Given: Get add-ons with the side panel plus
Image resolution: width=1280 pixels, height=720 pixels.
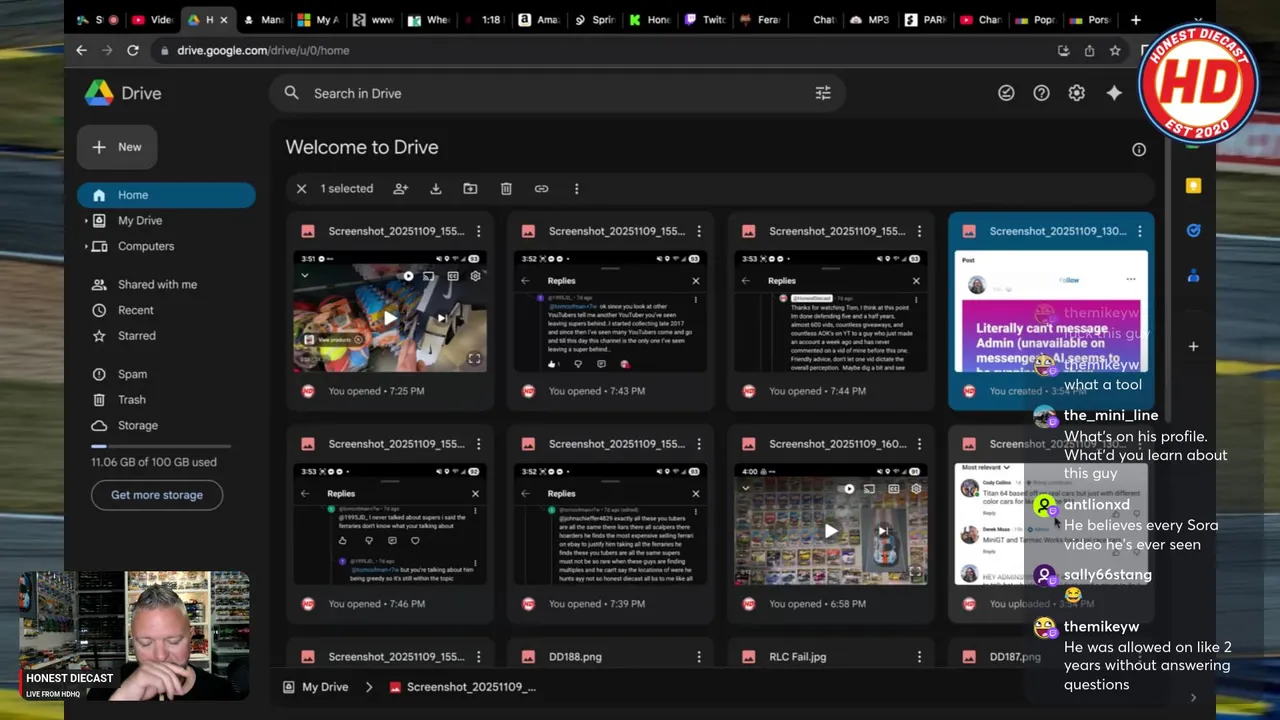Looking at the screenshot, I should coord(1193,346).
